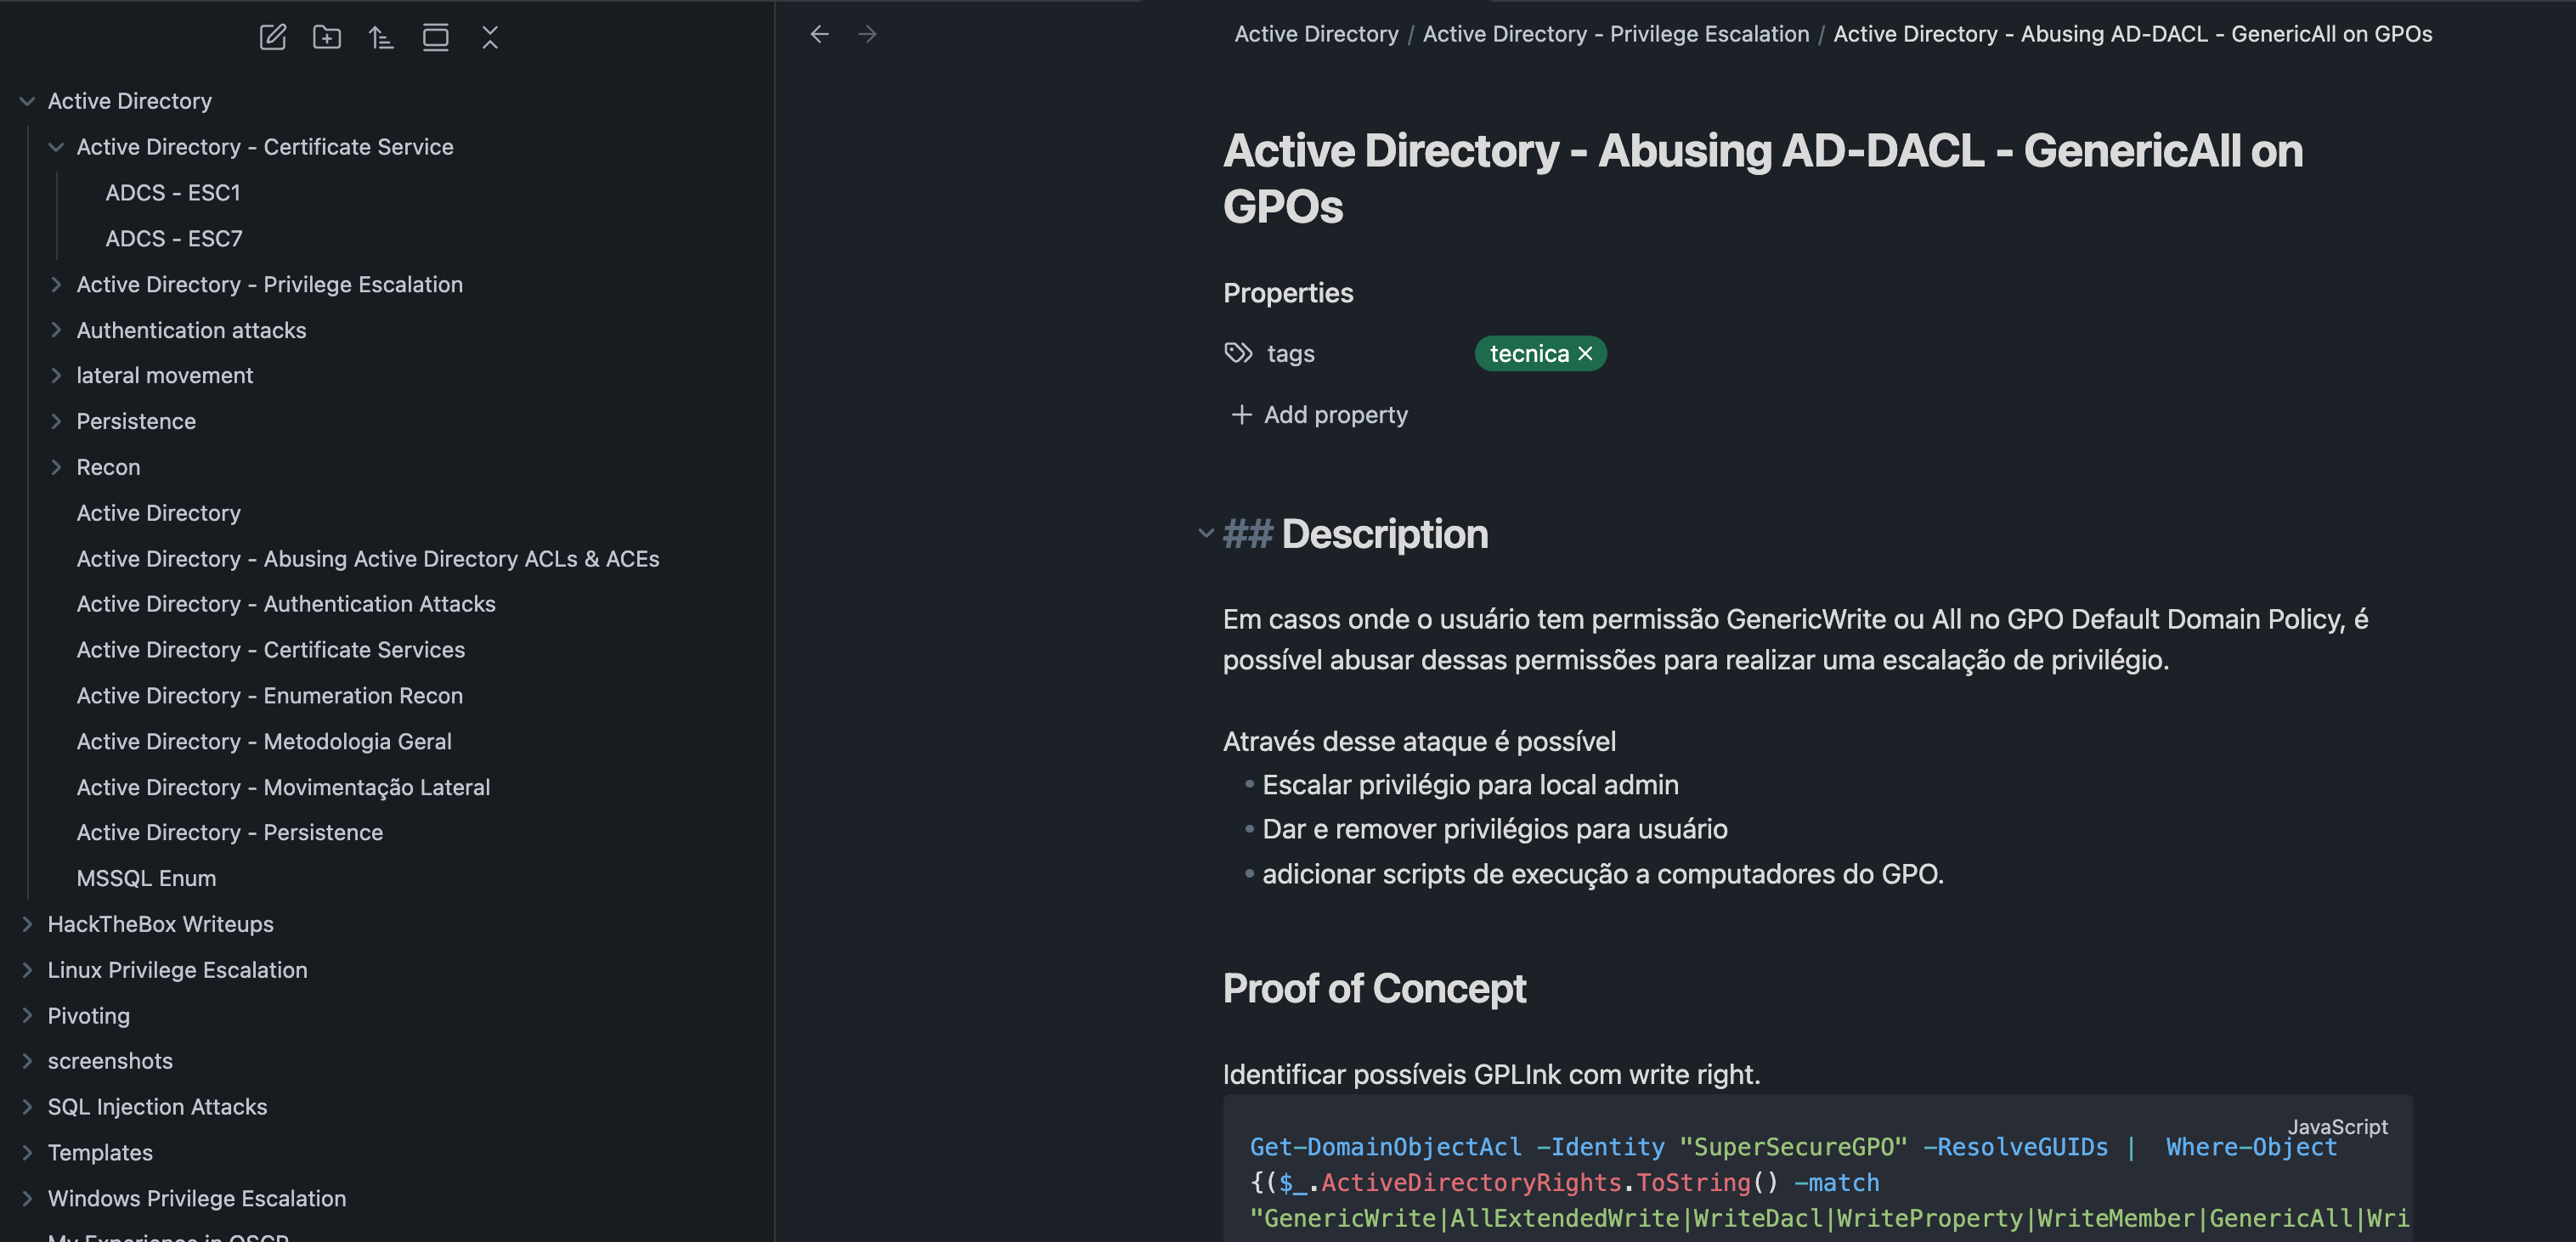Image resolution: width=2576 pixels, height=1242 pixels.
Task: Click the new note icon
Action: click(273, 38)
